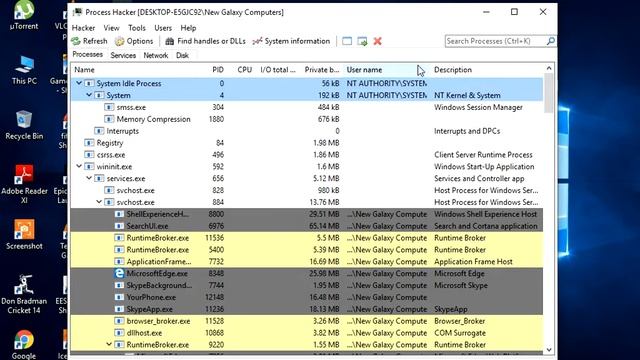Collapse the services.exe tree node
640x360 pixels.
point(89,178)
